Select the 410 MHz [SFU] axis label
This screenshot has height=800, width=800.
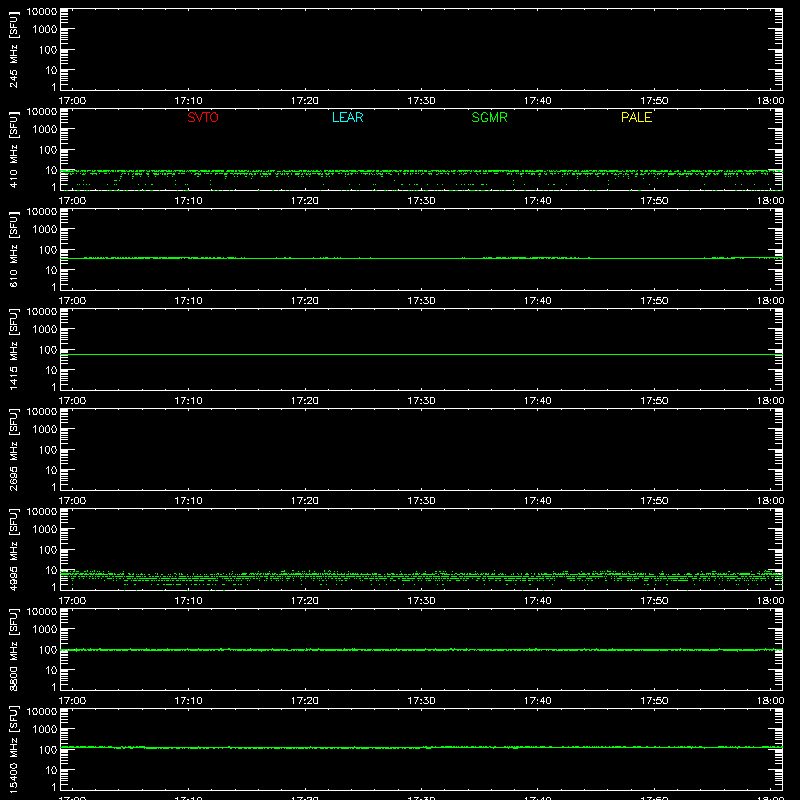13,149
